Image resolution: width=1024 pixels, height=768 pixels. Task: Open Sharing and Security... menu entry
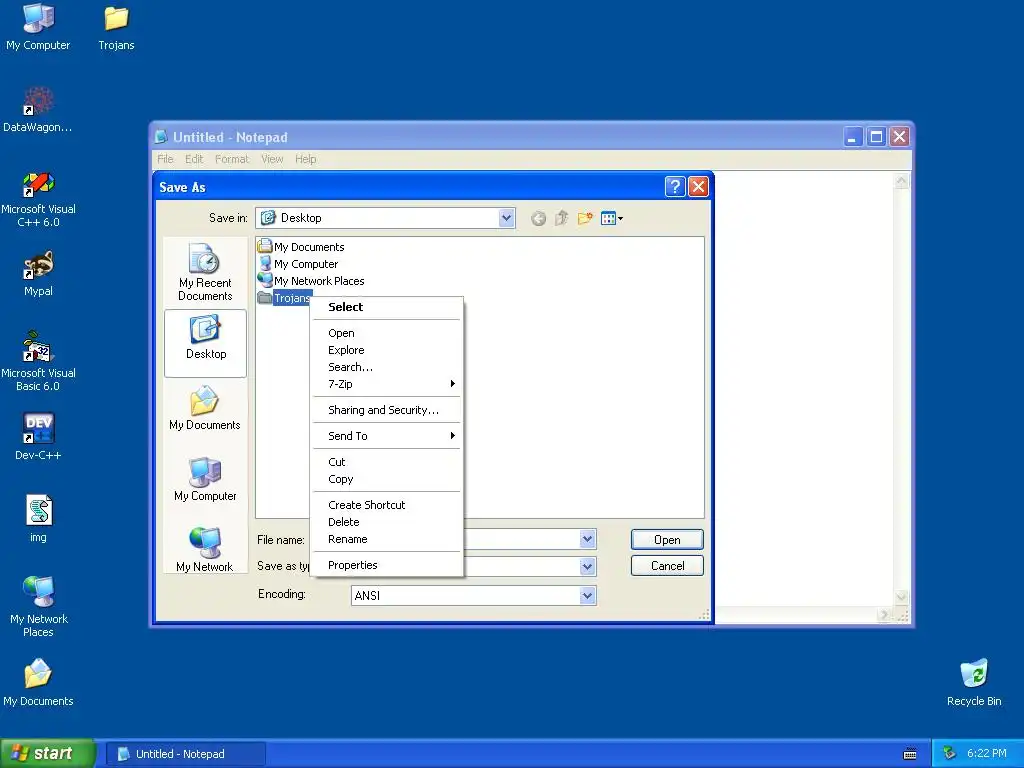pos(387,410)
